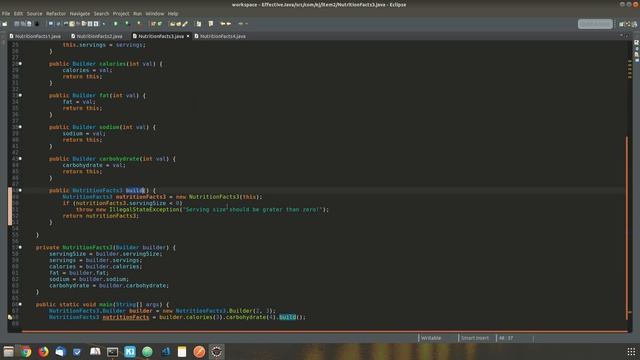
Task: Open the Navigate menu
Action: coord(80,13)
